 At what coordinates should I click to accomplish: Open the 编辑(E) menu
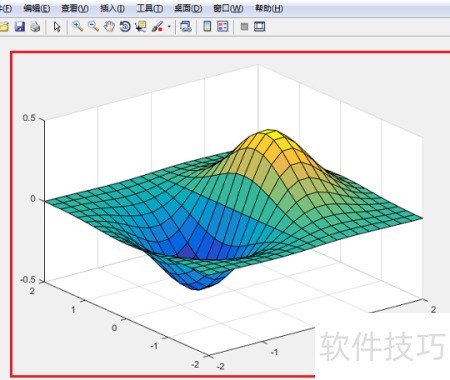tap(37, 8)
